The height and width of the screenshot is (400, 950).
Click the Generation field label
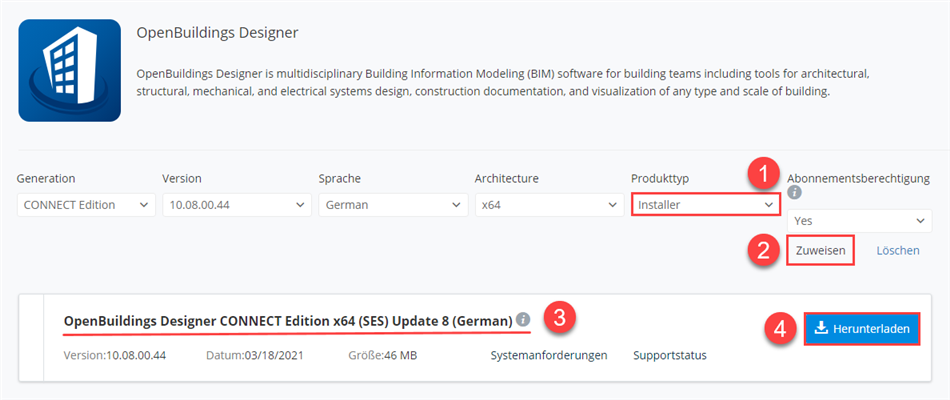46,178
